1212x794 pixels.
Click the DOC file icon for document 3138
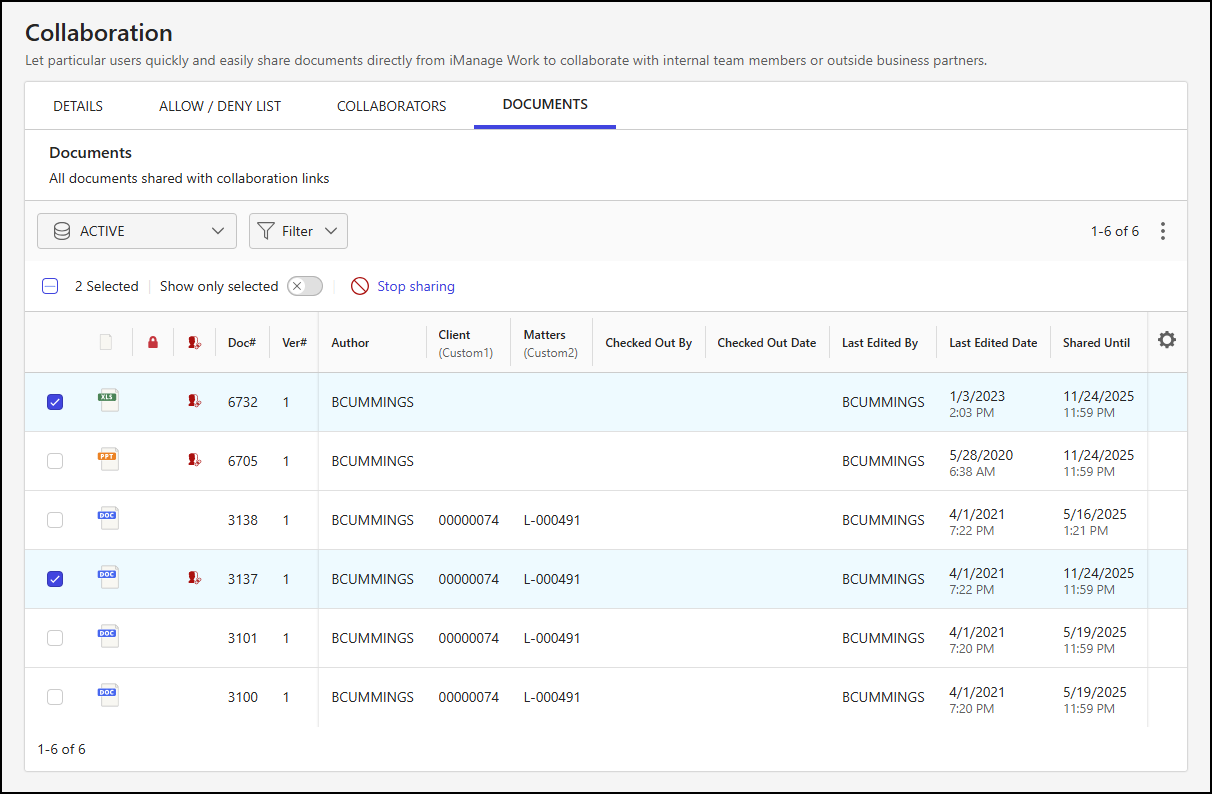pyautogui.click(x=108, y=518)
